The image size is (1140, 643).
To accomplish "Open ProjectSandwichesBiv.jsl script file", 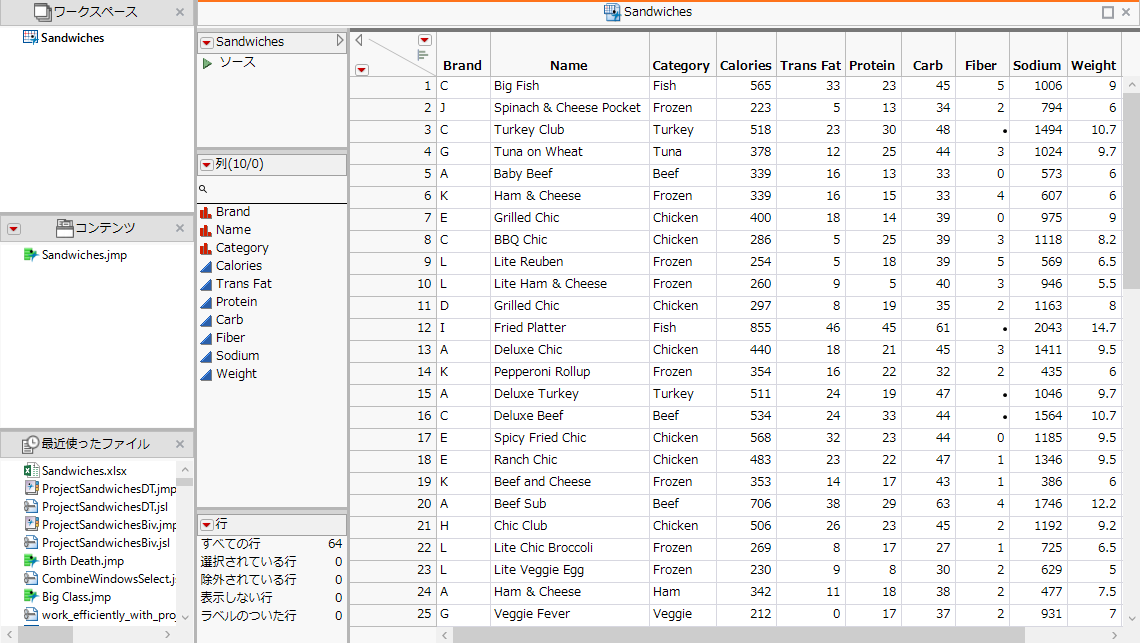I will [x=97, y=543].
